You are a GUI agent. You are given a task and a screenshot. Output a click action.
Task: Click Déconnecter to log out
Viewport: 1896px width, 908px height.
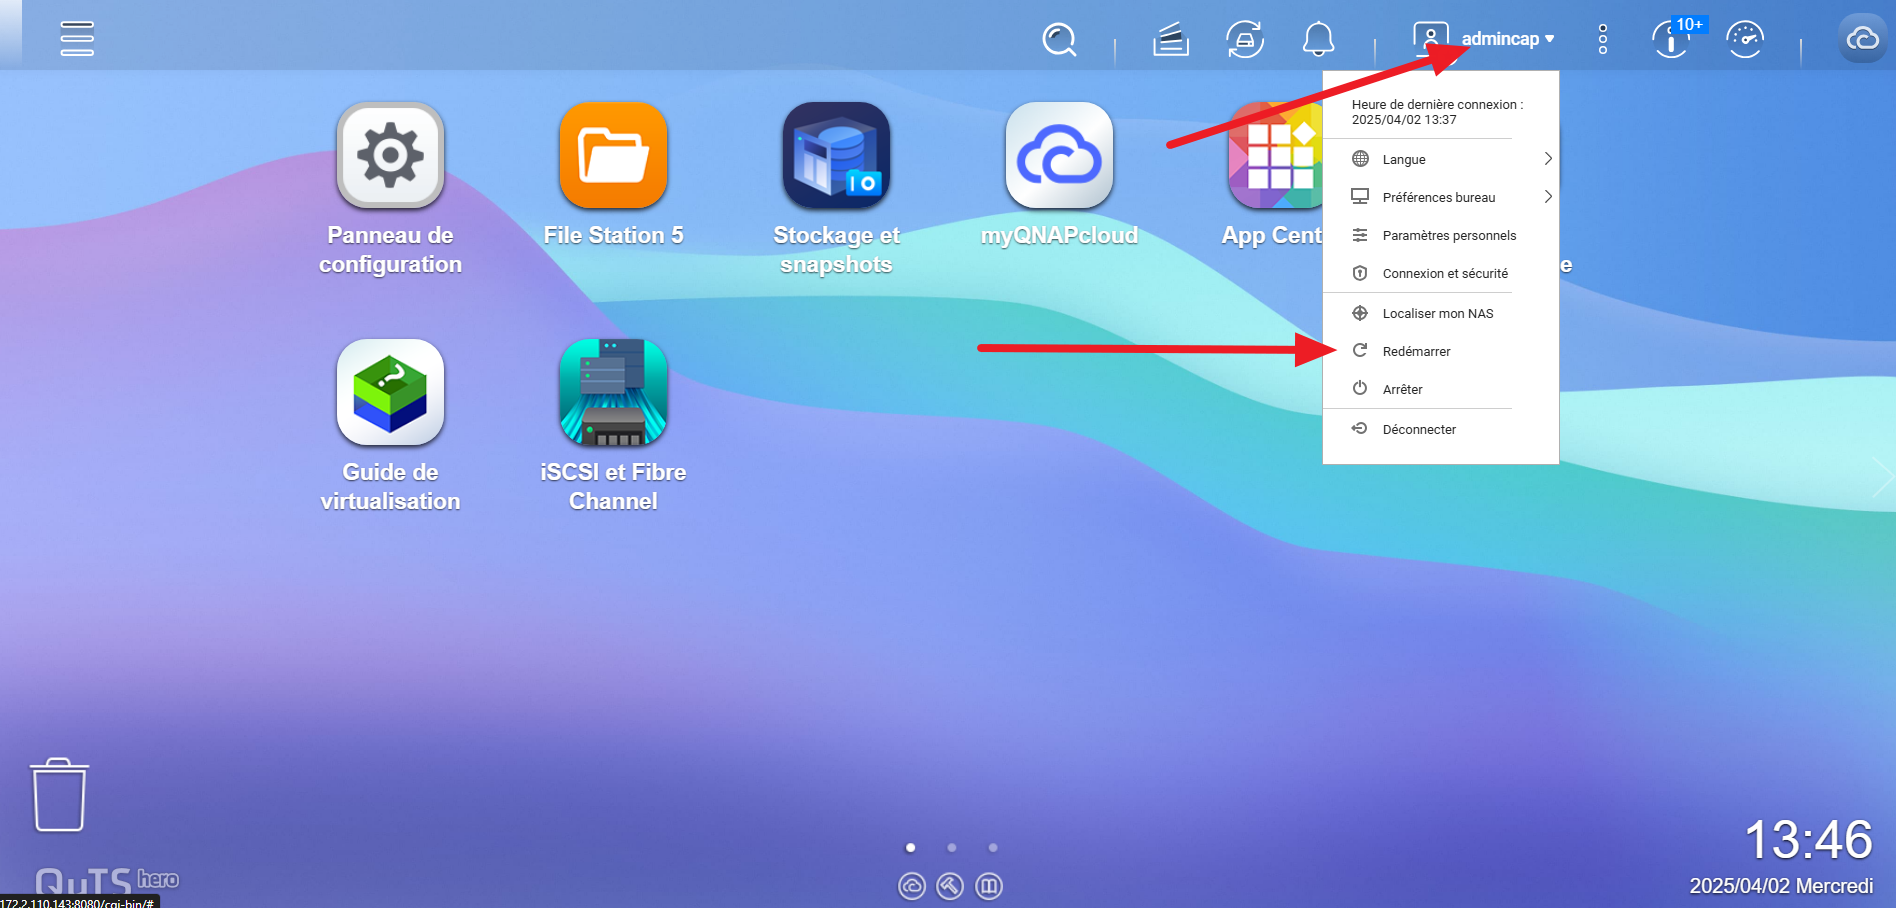(1441, 429)
